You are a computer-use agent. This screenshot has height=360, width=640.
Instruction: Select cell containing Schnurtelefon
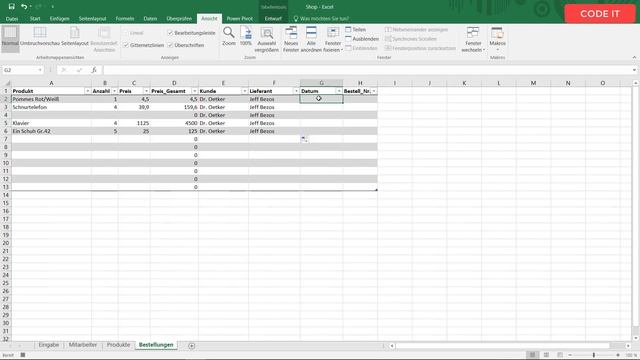click(51, 107)
